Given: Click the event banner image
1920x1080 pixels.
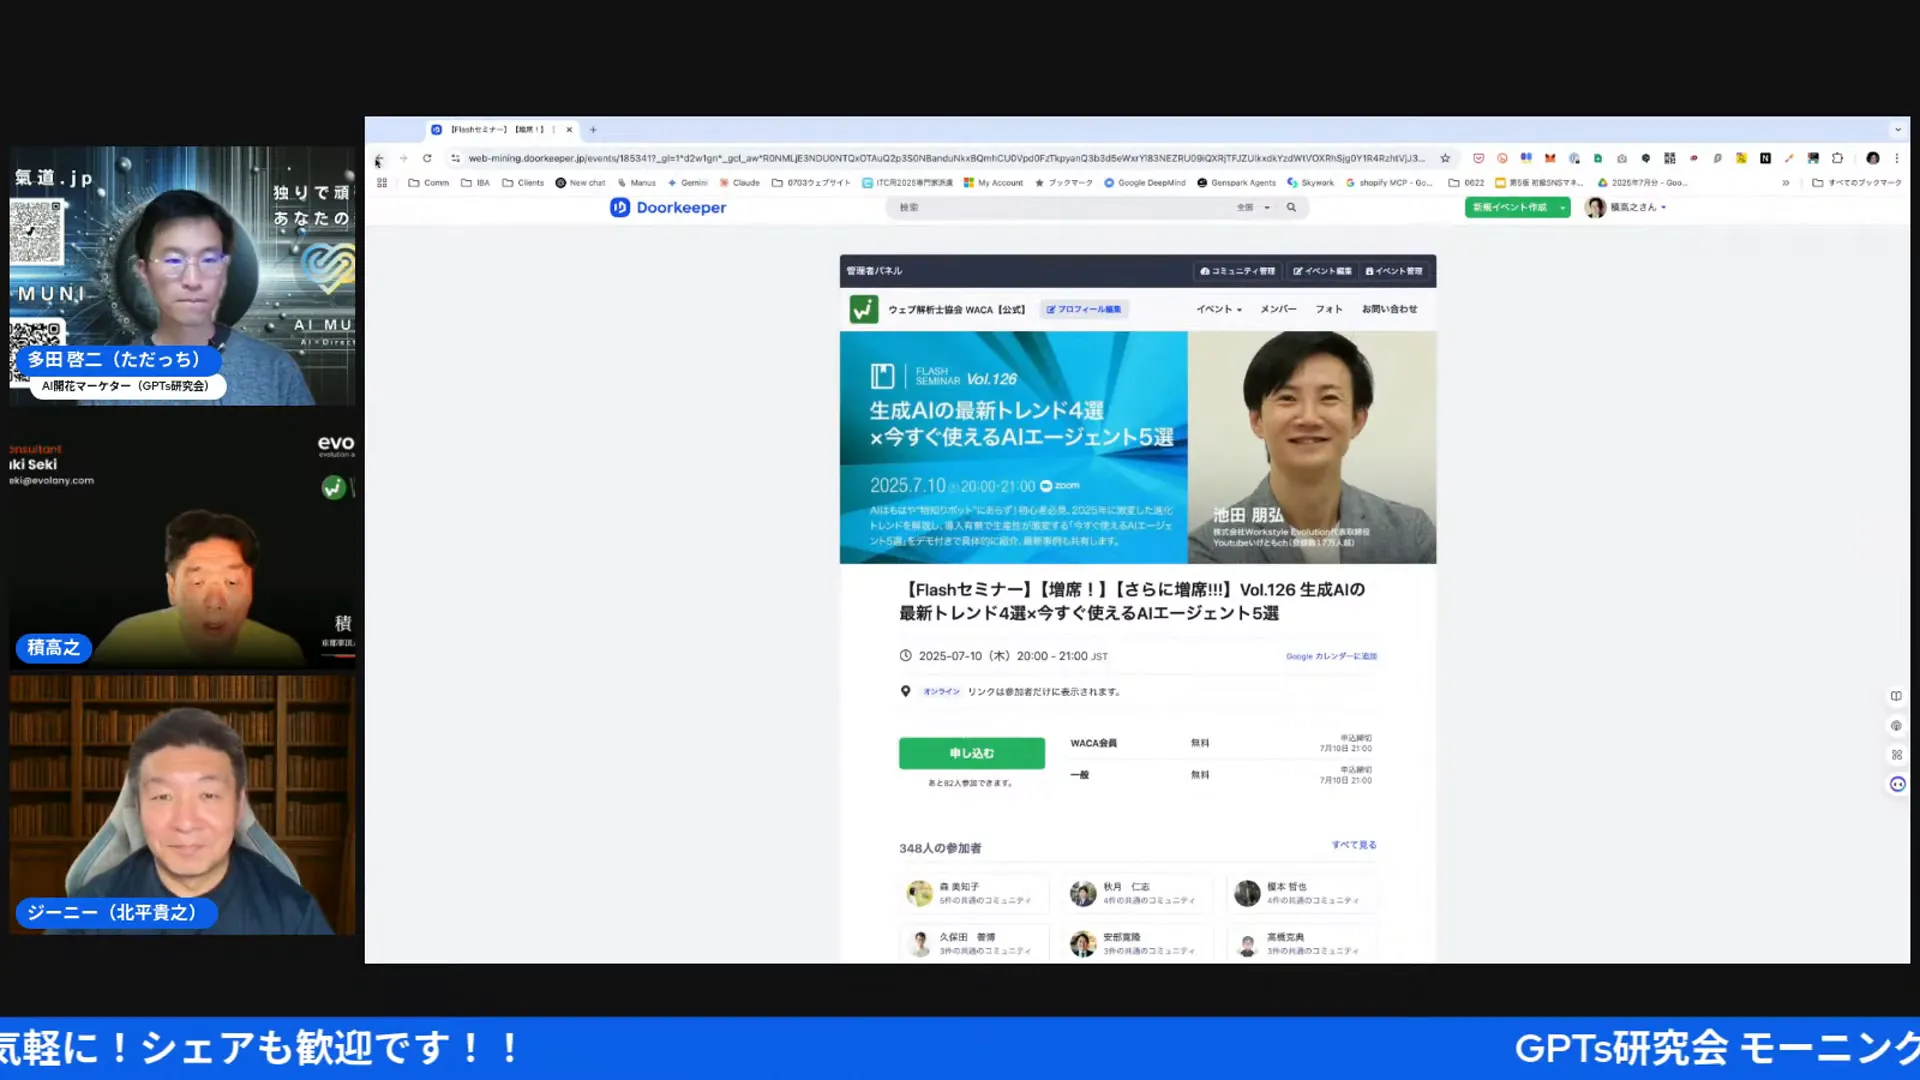Looking at the screenshot, I should tap(1138, 448).
